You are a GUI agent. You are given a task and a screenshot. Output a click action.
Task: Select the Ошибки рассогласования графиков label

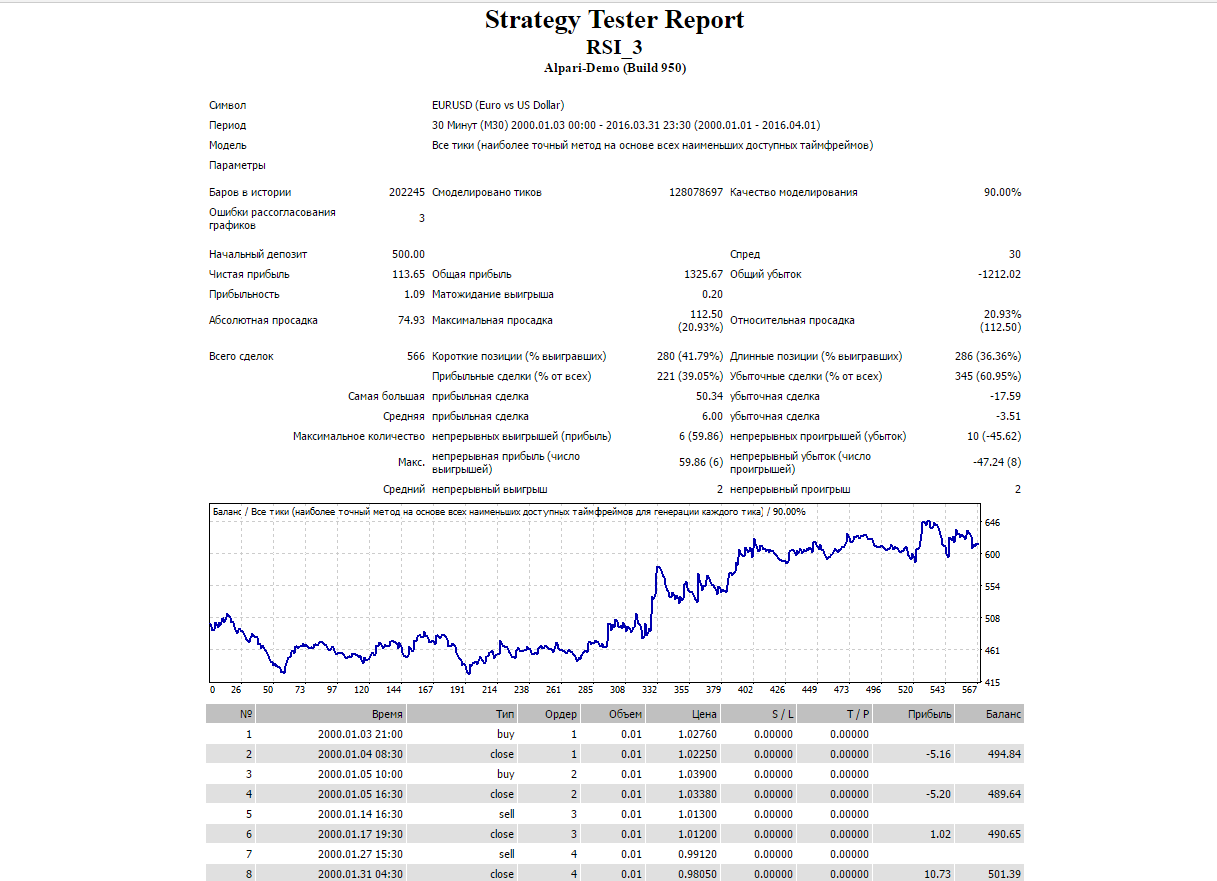tap(272, 219)
